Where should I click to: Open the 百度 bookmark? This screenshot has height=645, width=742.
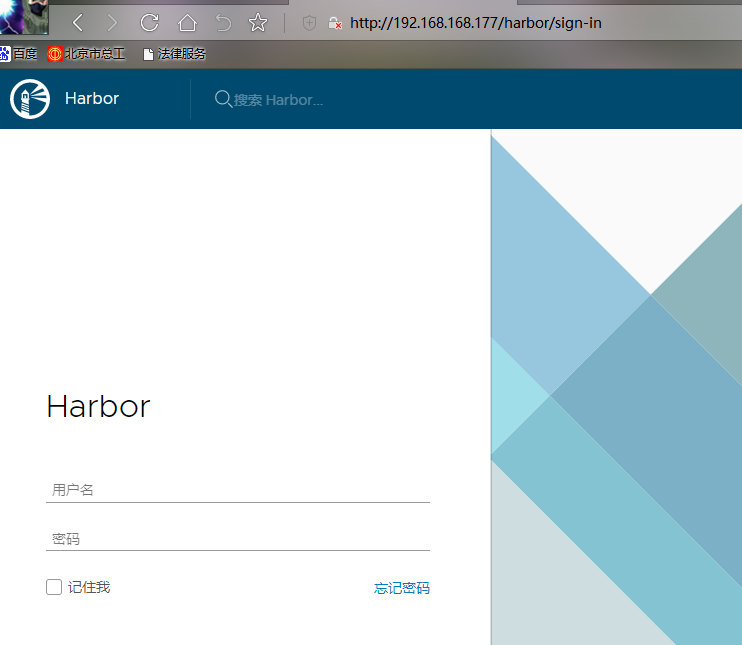pyautogui.click(x=18, y=54)
